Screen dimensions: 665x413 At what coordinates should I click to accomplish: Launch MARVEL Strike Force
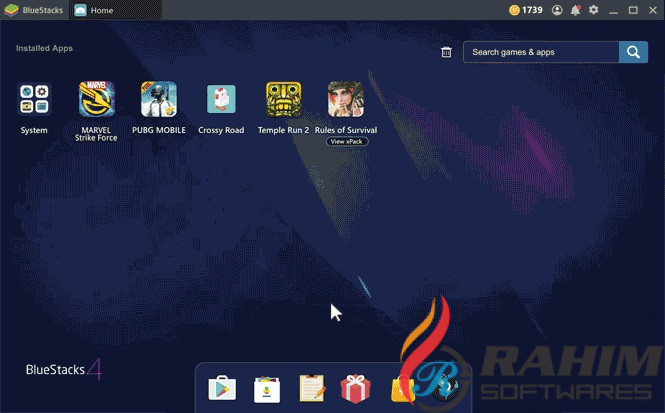click(97, 99)
